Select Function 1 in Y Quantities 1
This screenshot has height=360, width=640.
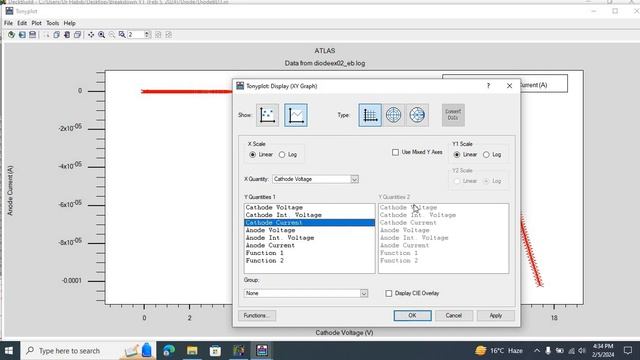(x=309, y=253)
